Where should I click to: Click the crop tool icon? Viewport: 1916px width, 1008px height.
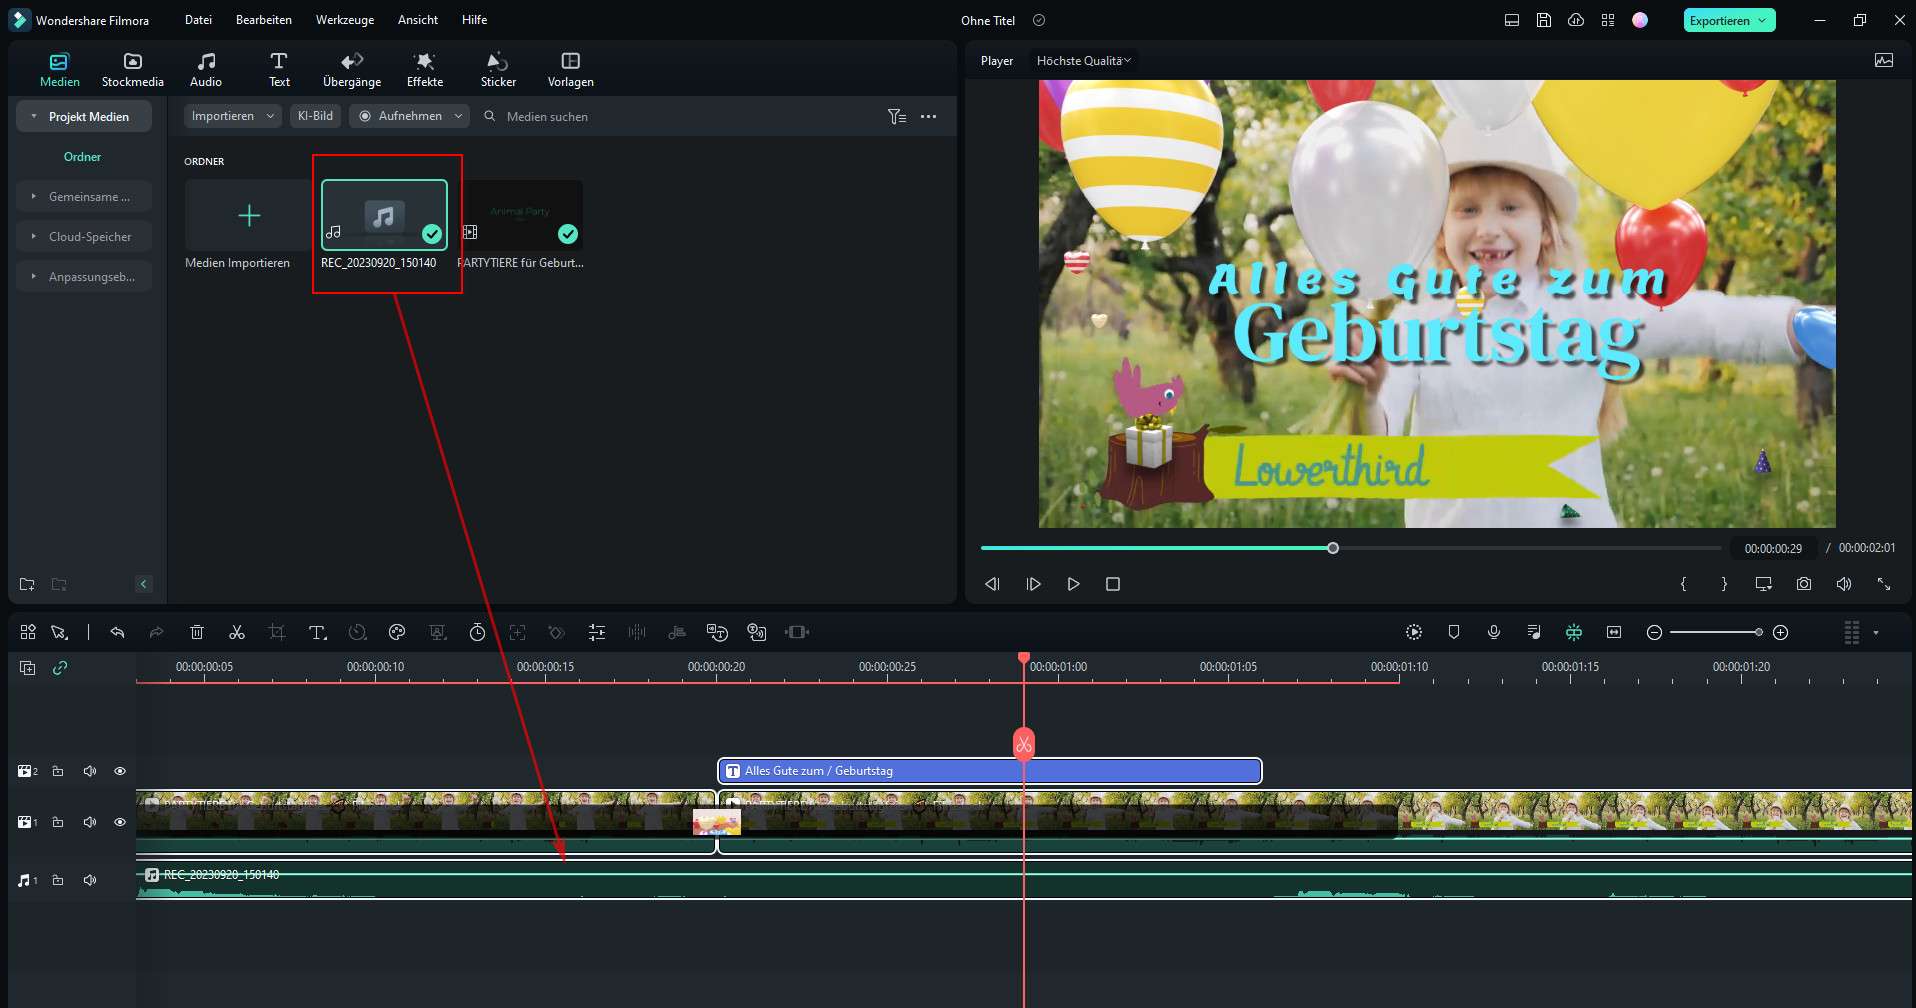pos(277,632)
